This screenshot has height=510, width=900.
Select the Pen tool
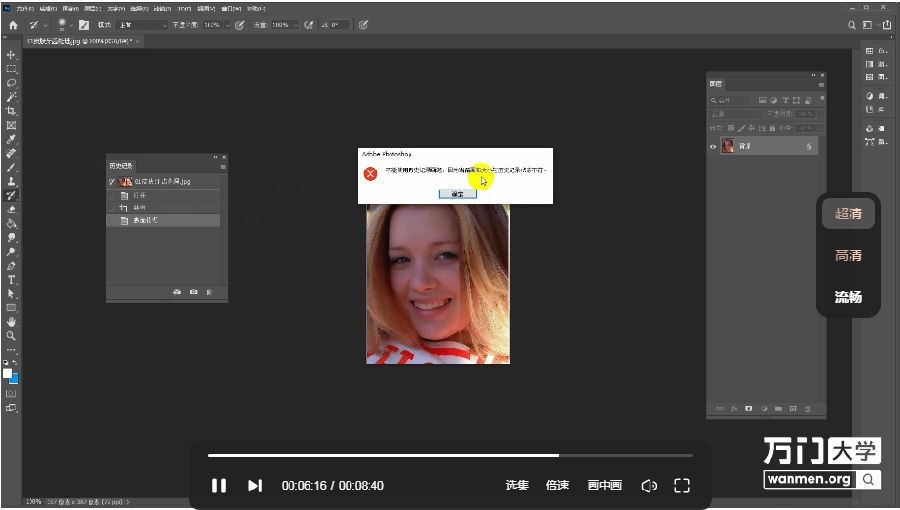[x=11, y=266]
